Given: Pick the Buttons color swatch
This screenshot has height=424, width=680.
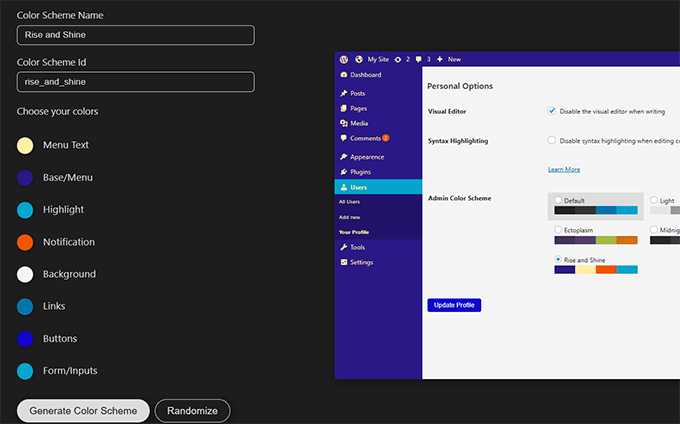Looking at the screenshot, I should point(25,339).
